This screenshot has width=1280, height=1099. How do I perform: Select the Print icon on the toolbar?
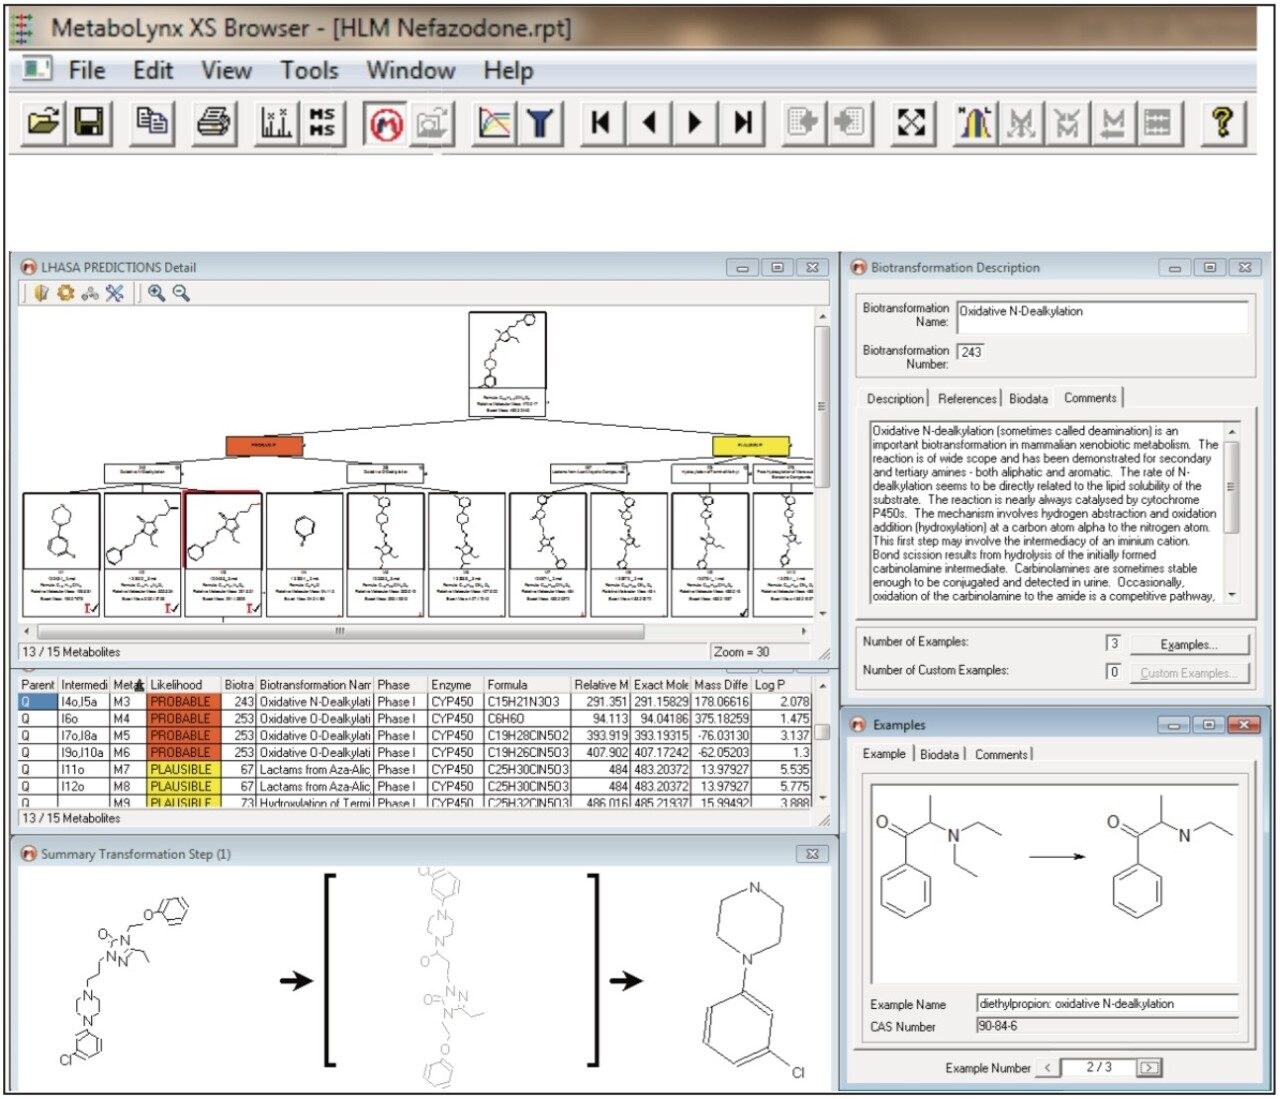pos(213,122)
